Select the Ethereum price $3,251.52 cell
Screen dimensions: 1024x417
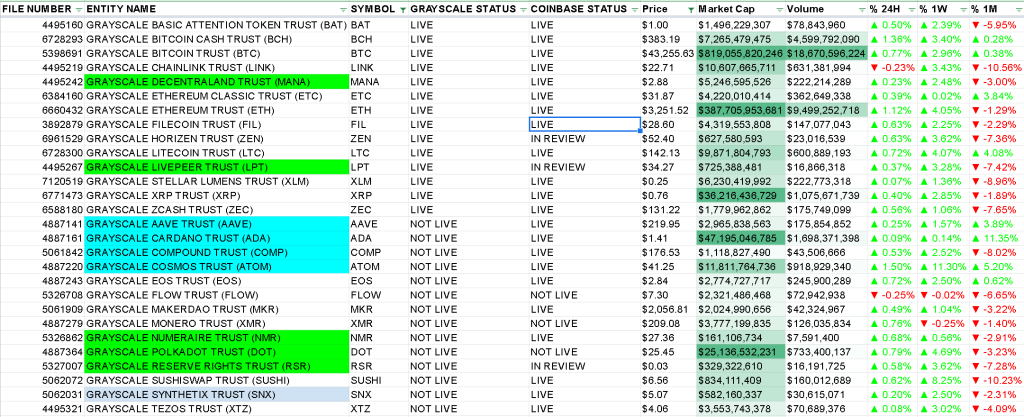click(669, 110)
